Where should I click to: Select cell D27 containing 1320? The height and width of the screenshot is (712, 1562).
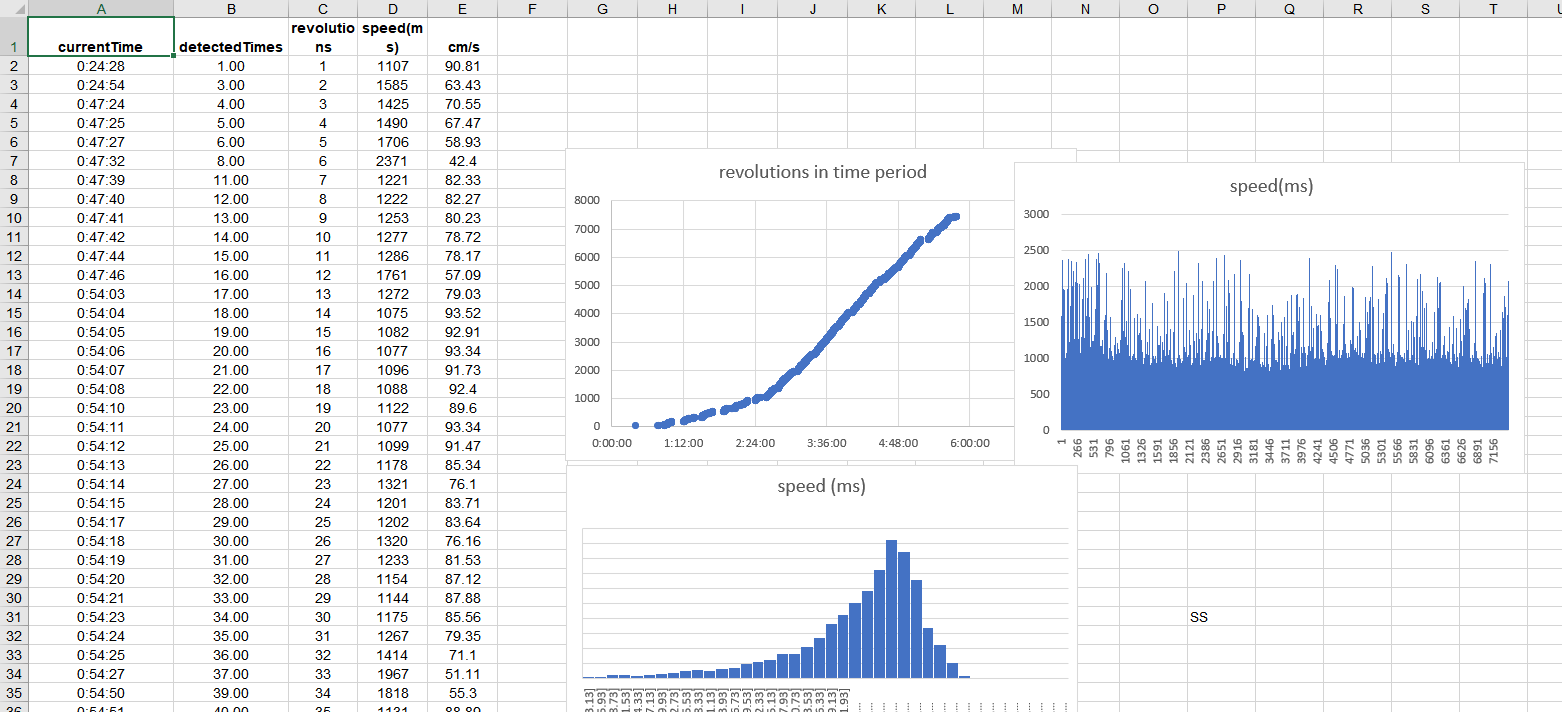tap(391, 541)
